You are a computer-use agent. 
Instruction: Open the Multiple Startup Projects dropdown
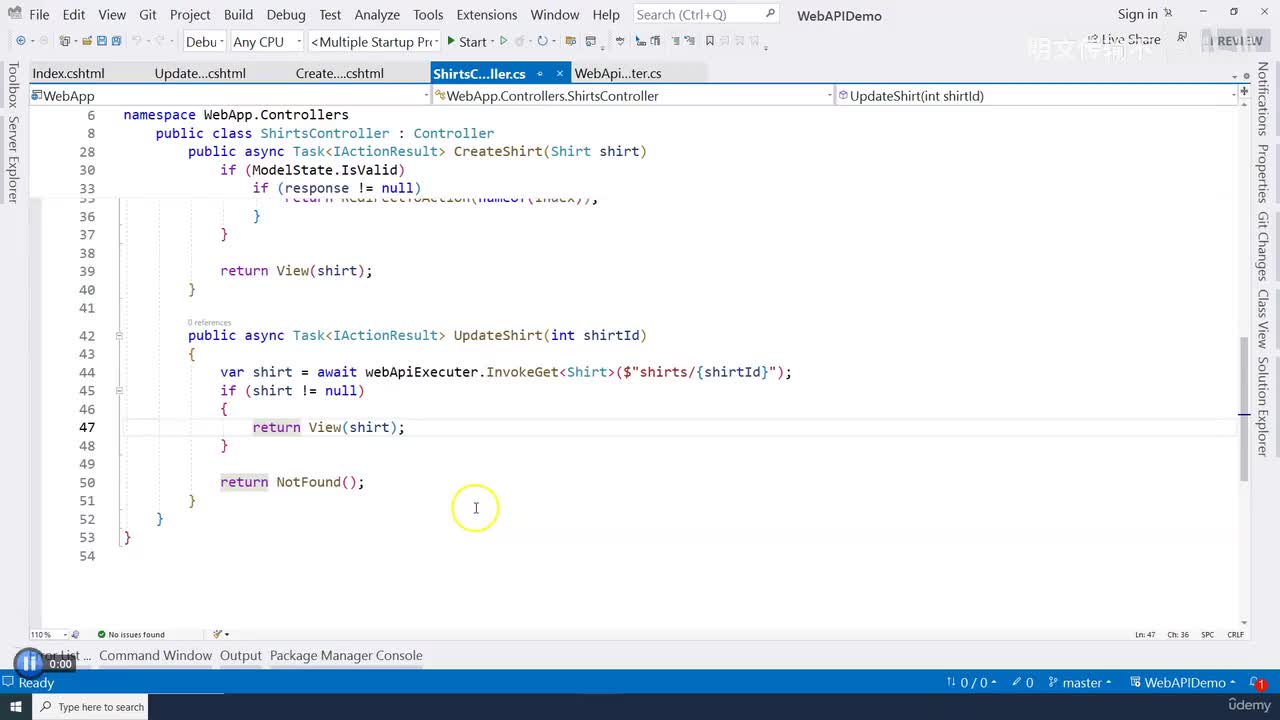click(375, 42)
